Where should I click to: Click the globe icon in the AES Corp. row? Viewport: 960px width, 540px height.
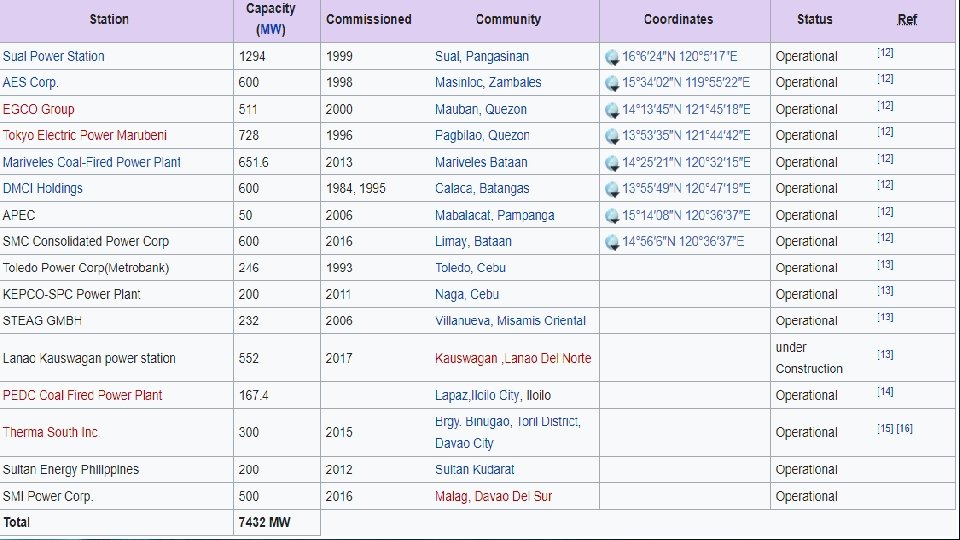tap(612, 83)
